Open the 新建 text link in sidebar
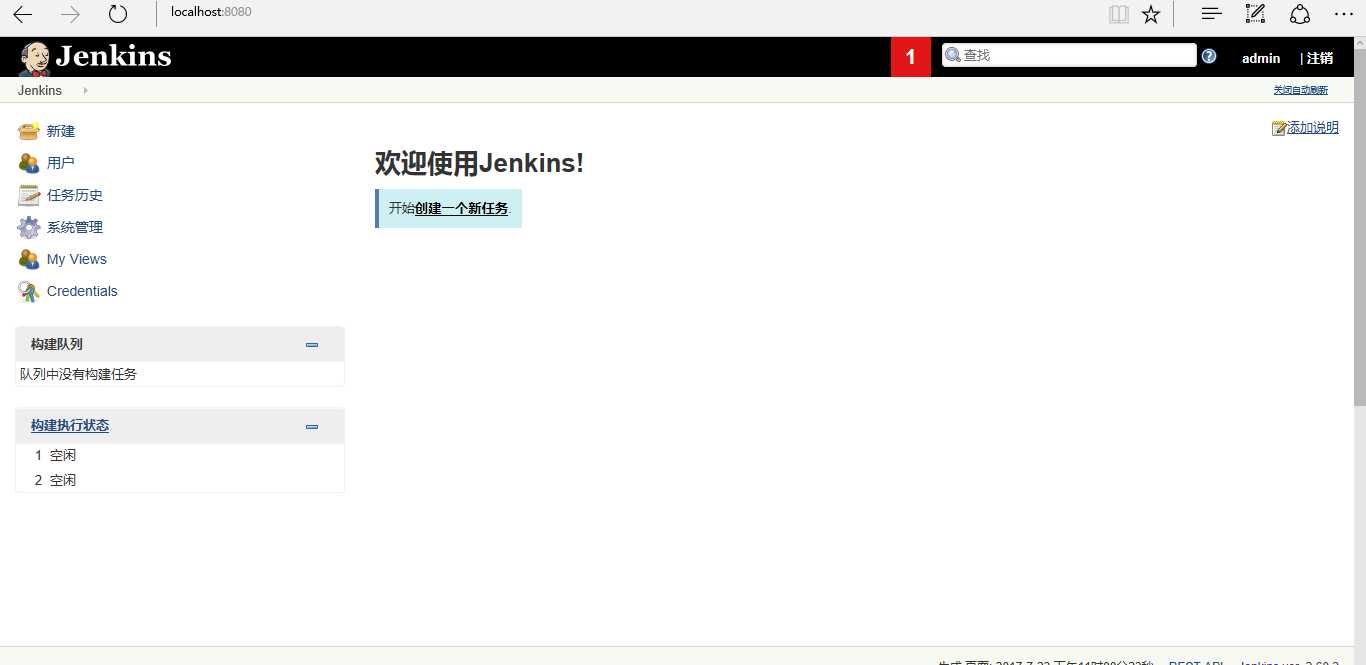Image resolution: width=1366 pixels, height=665 pixels. point(61,131)
